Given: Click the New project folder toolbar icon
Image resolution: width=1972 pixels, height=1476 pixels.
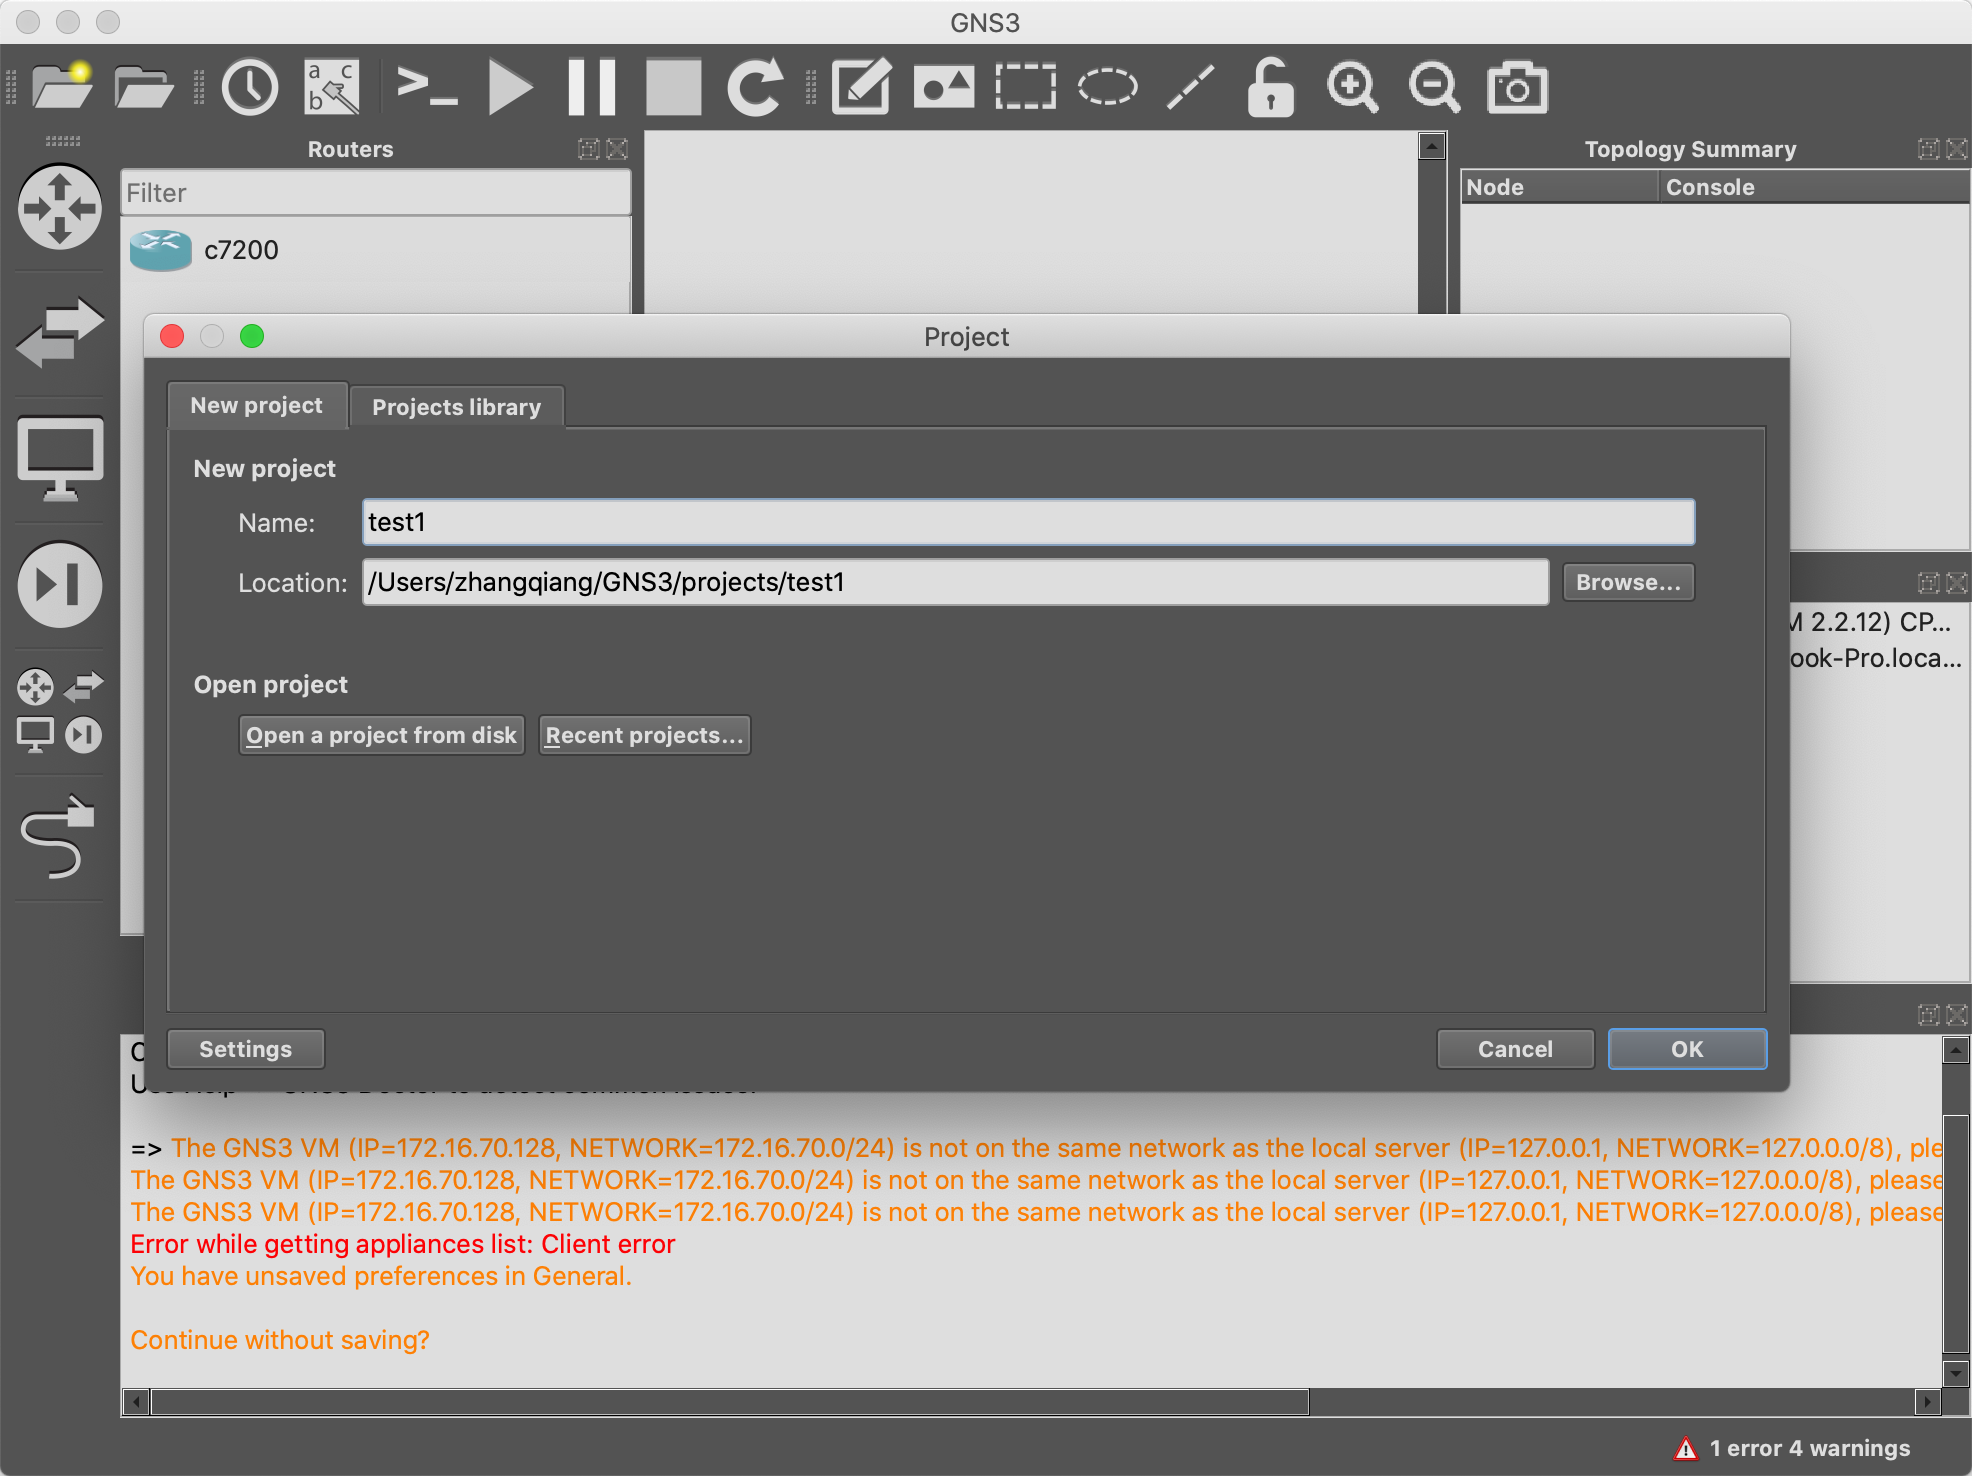Looking at the screenshot, I should [x=61, y=87].
